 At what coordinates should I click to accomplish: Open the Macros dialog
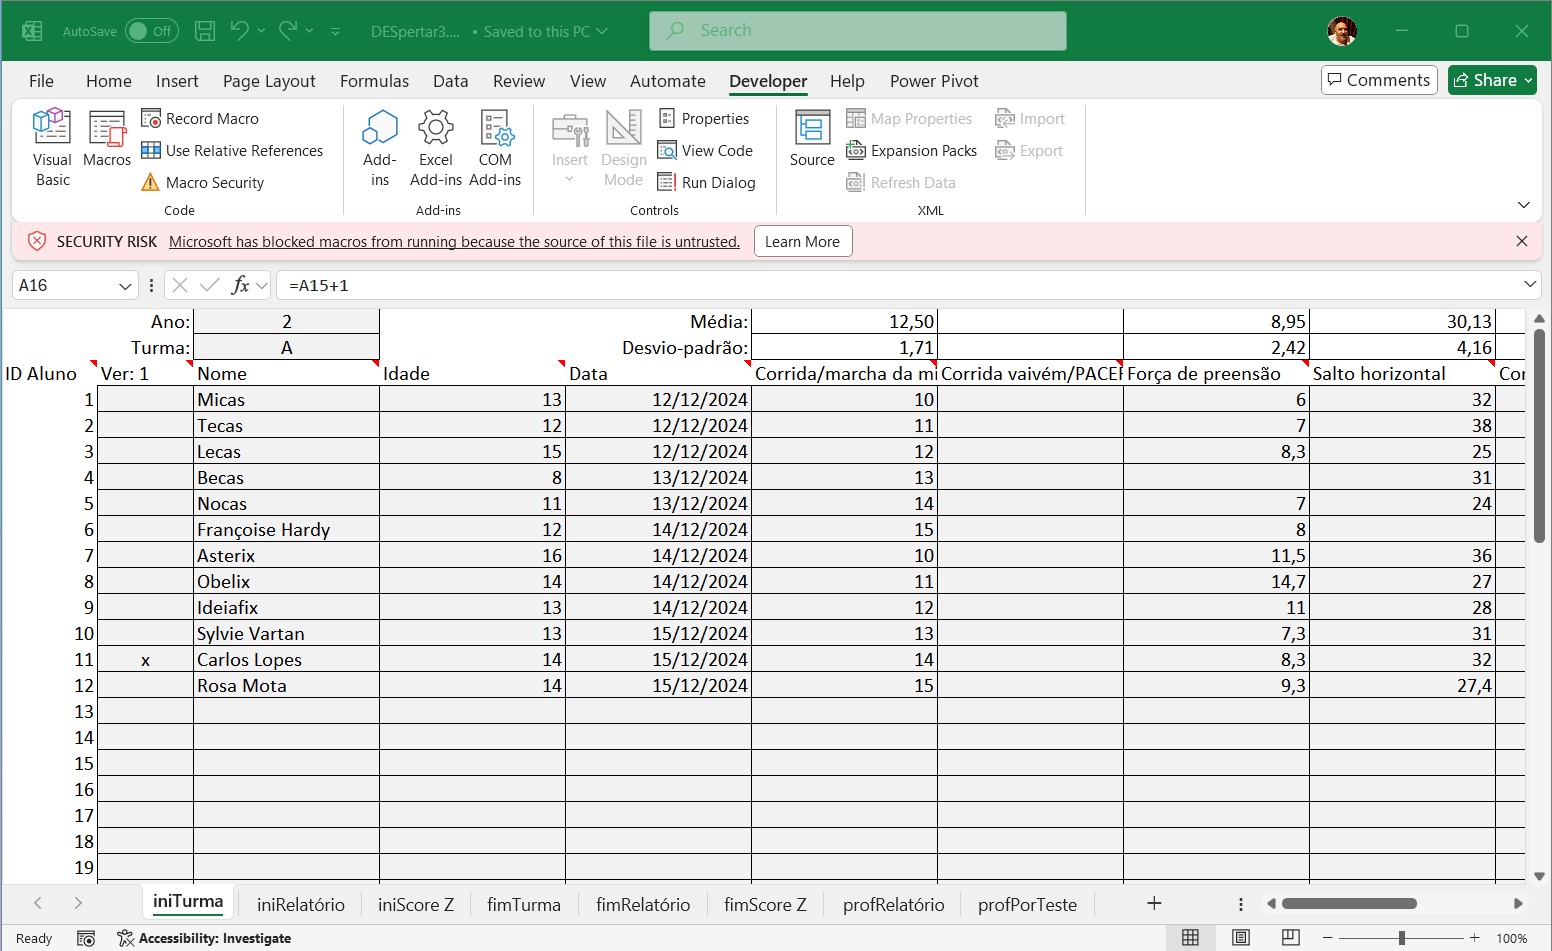[107, 140]
